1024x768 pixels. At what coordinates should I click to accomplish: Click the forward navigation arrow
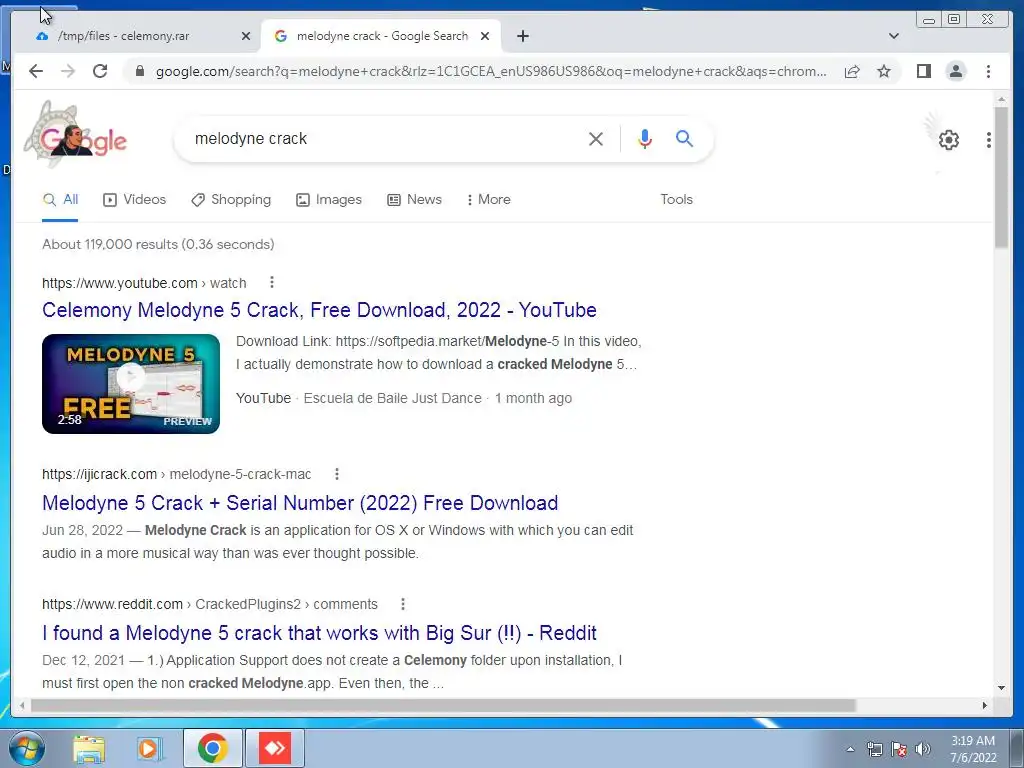tap(68, 71)
